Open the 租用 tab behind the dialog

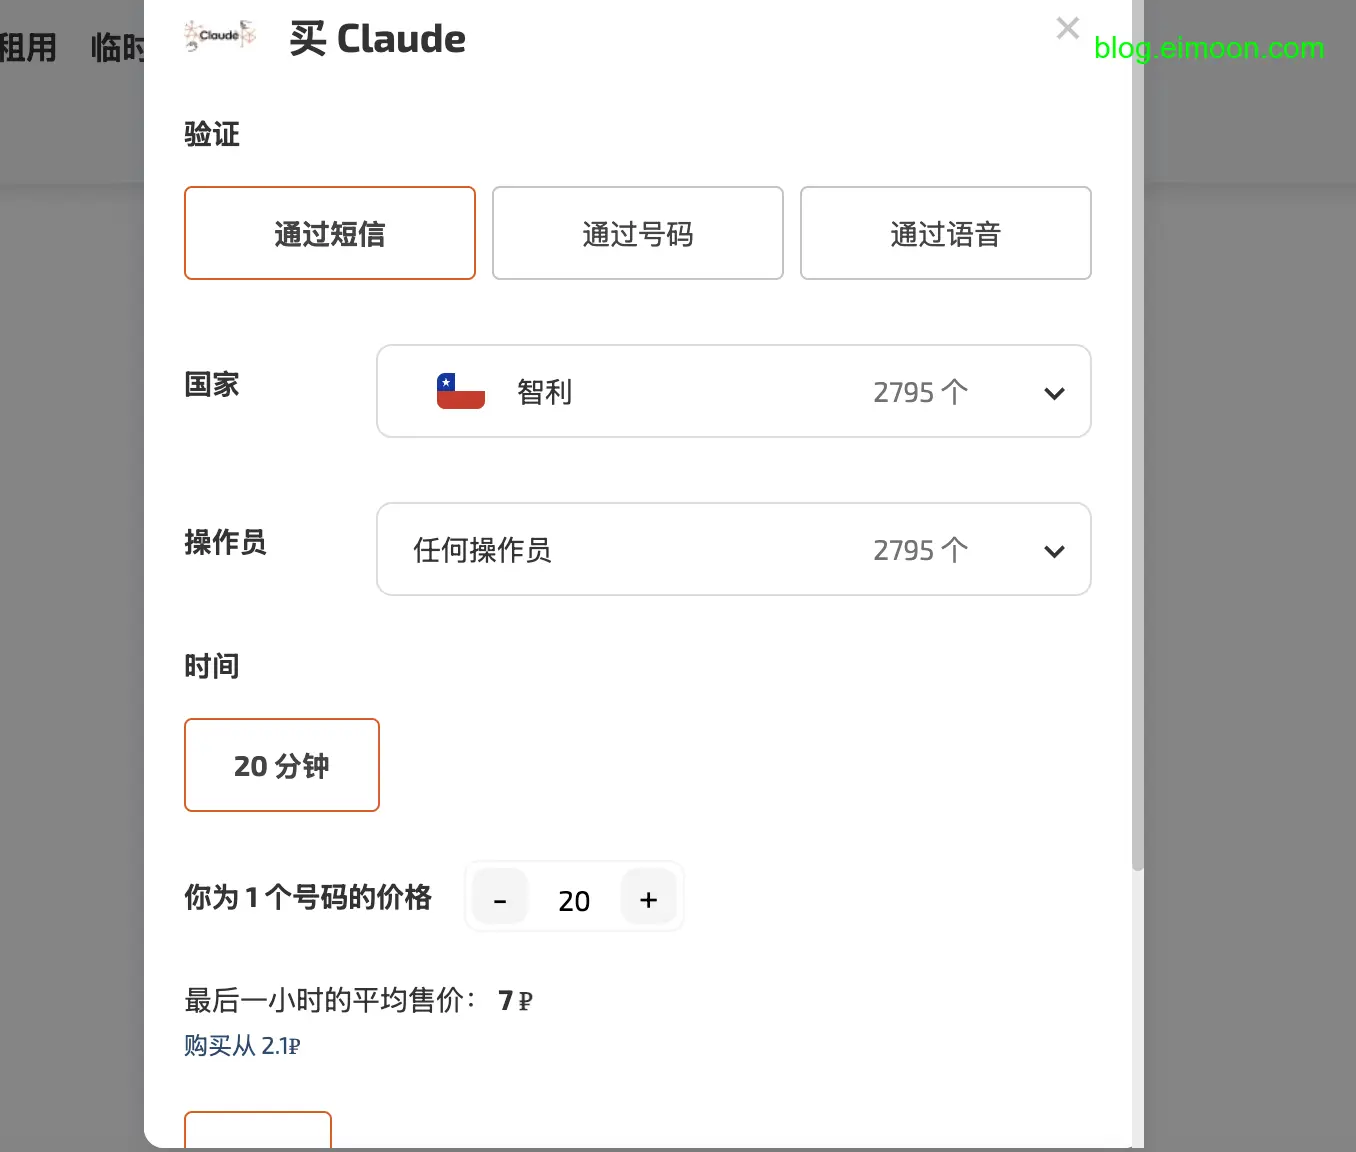(28, 47)
